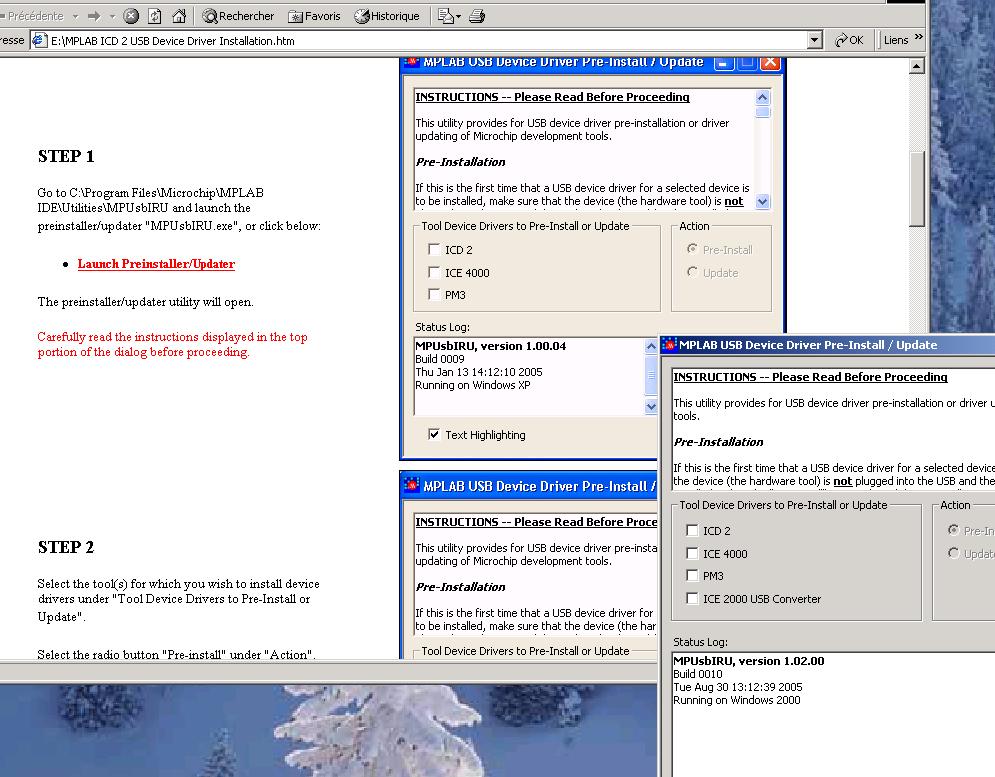Check PM3 in the front MPLAB dialog
This screenshot has height=777, width=995.
[692, 576]
